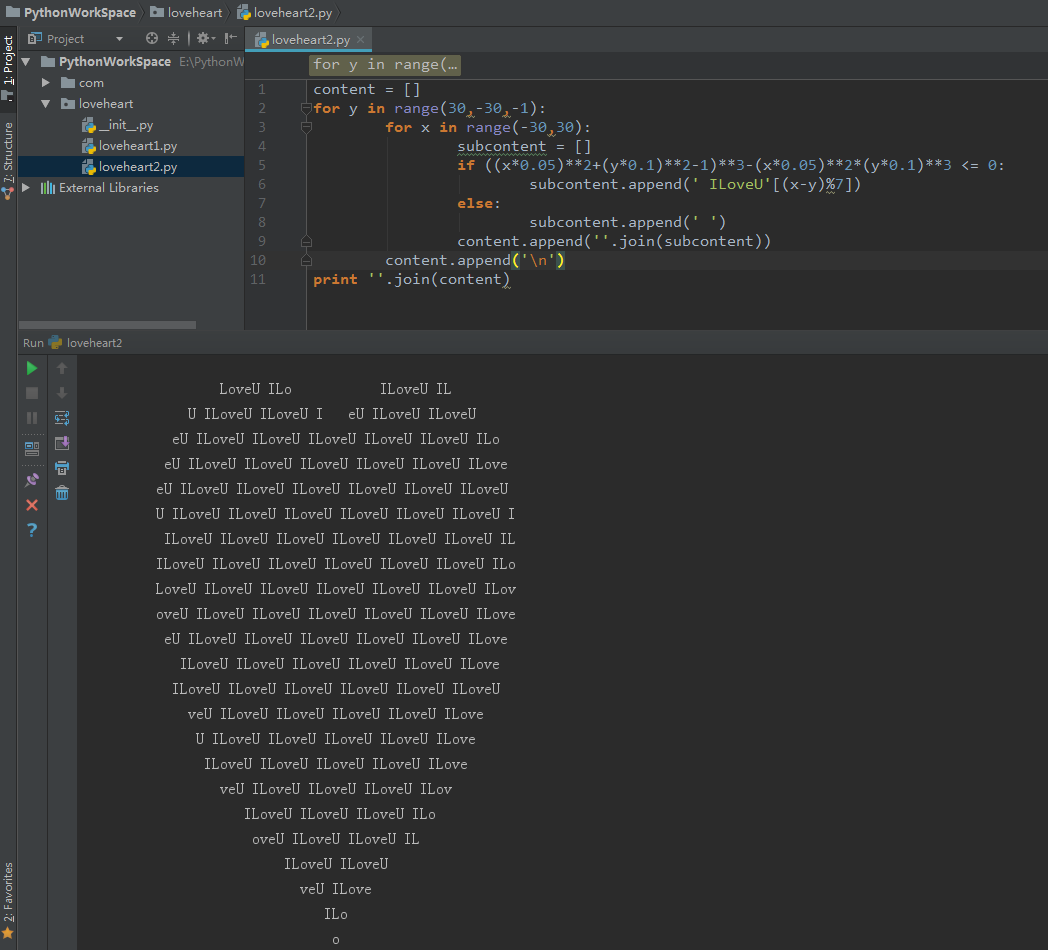The image size is (1048, 950).
Task: Click the scroll to end console icon
Action: pos(62,443)
